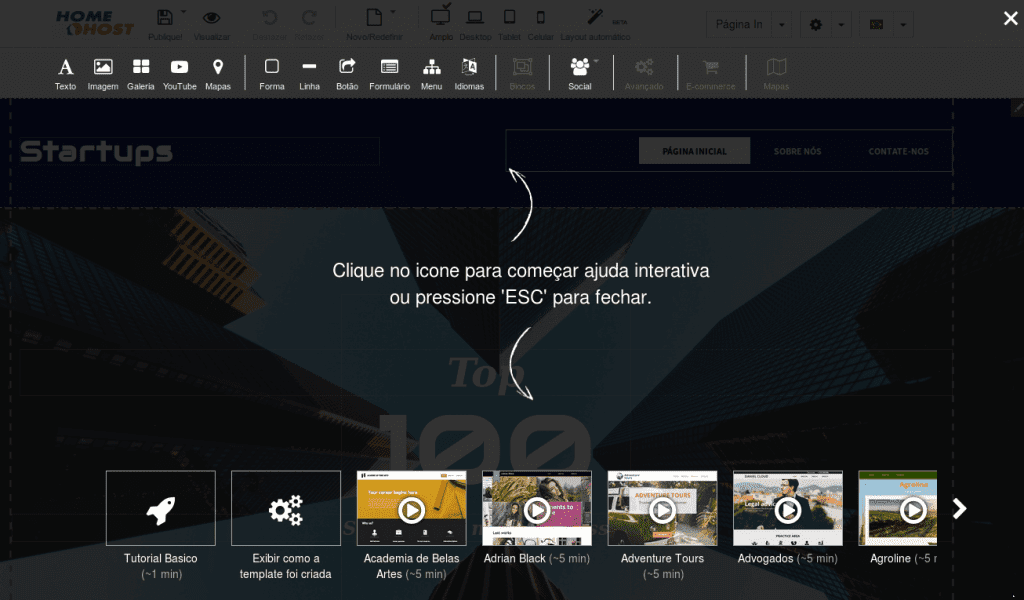The width and height of the screenshot is (1024, 600).
Task: Play the Adventure Tours tutorial video
Action: click(x=662, y=508)
